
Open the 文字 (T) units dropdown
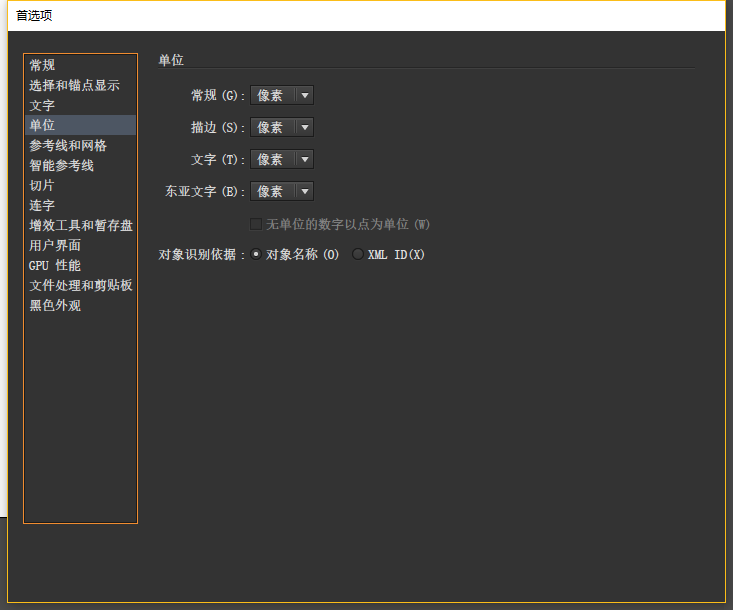coord(282,159)
